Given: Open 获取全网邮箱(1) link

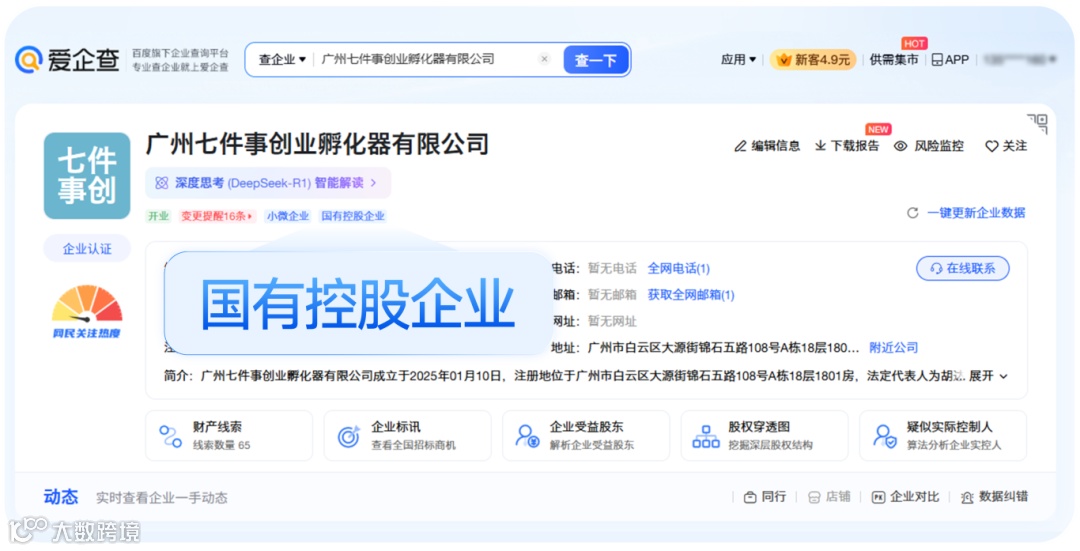Looking at the screenshot, I should click(691, 295).
